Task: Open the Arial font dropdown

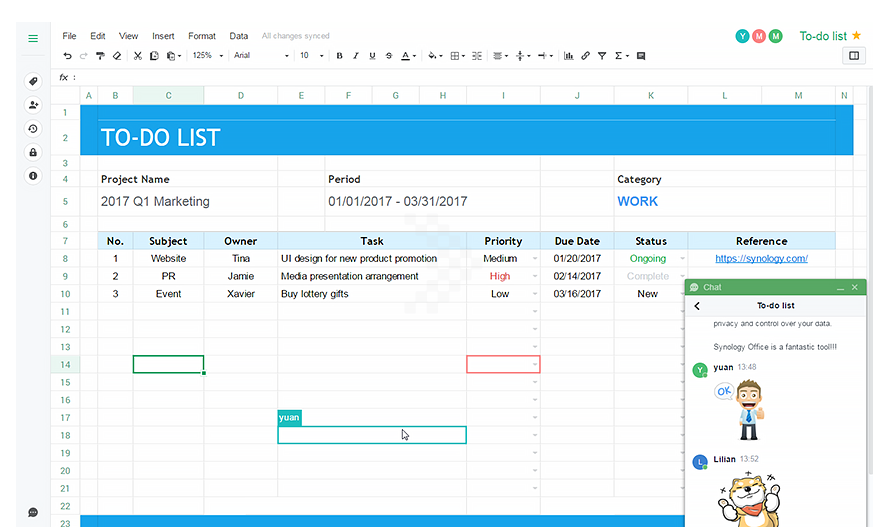Action: 261,56
